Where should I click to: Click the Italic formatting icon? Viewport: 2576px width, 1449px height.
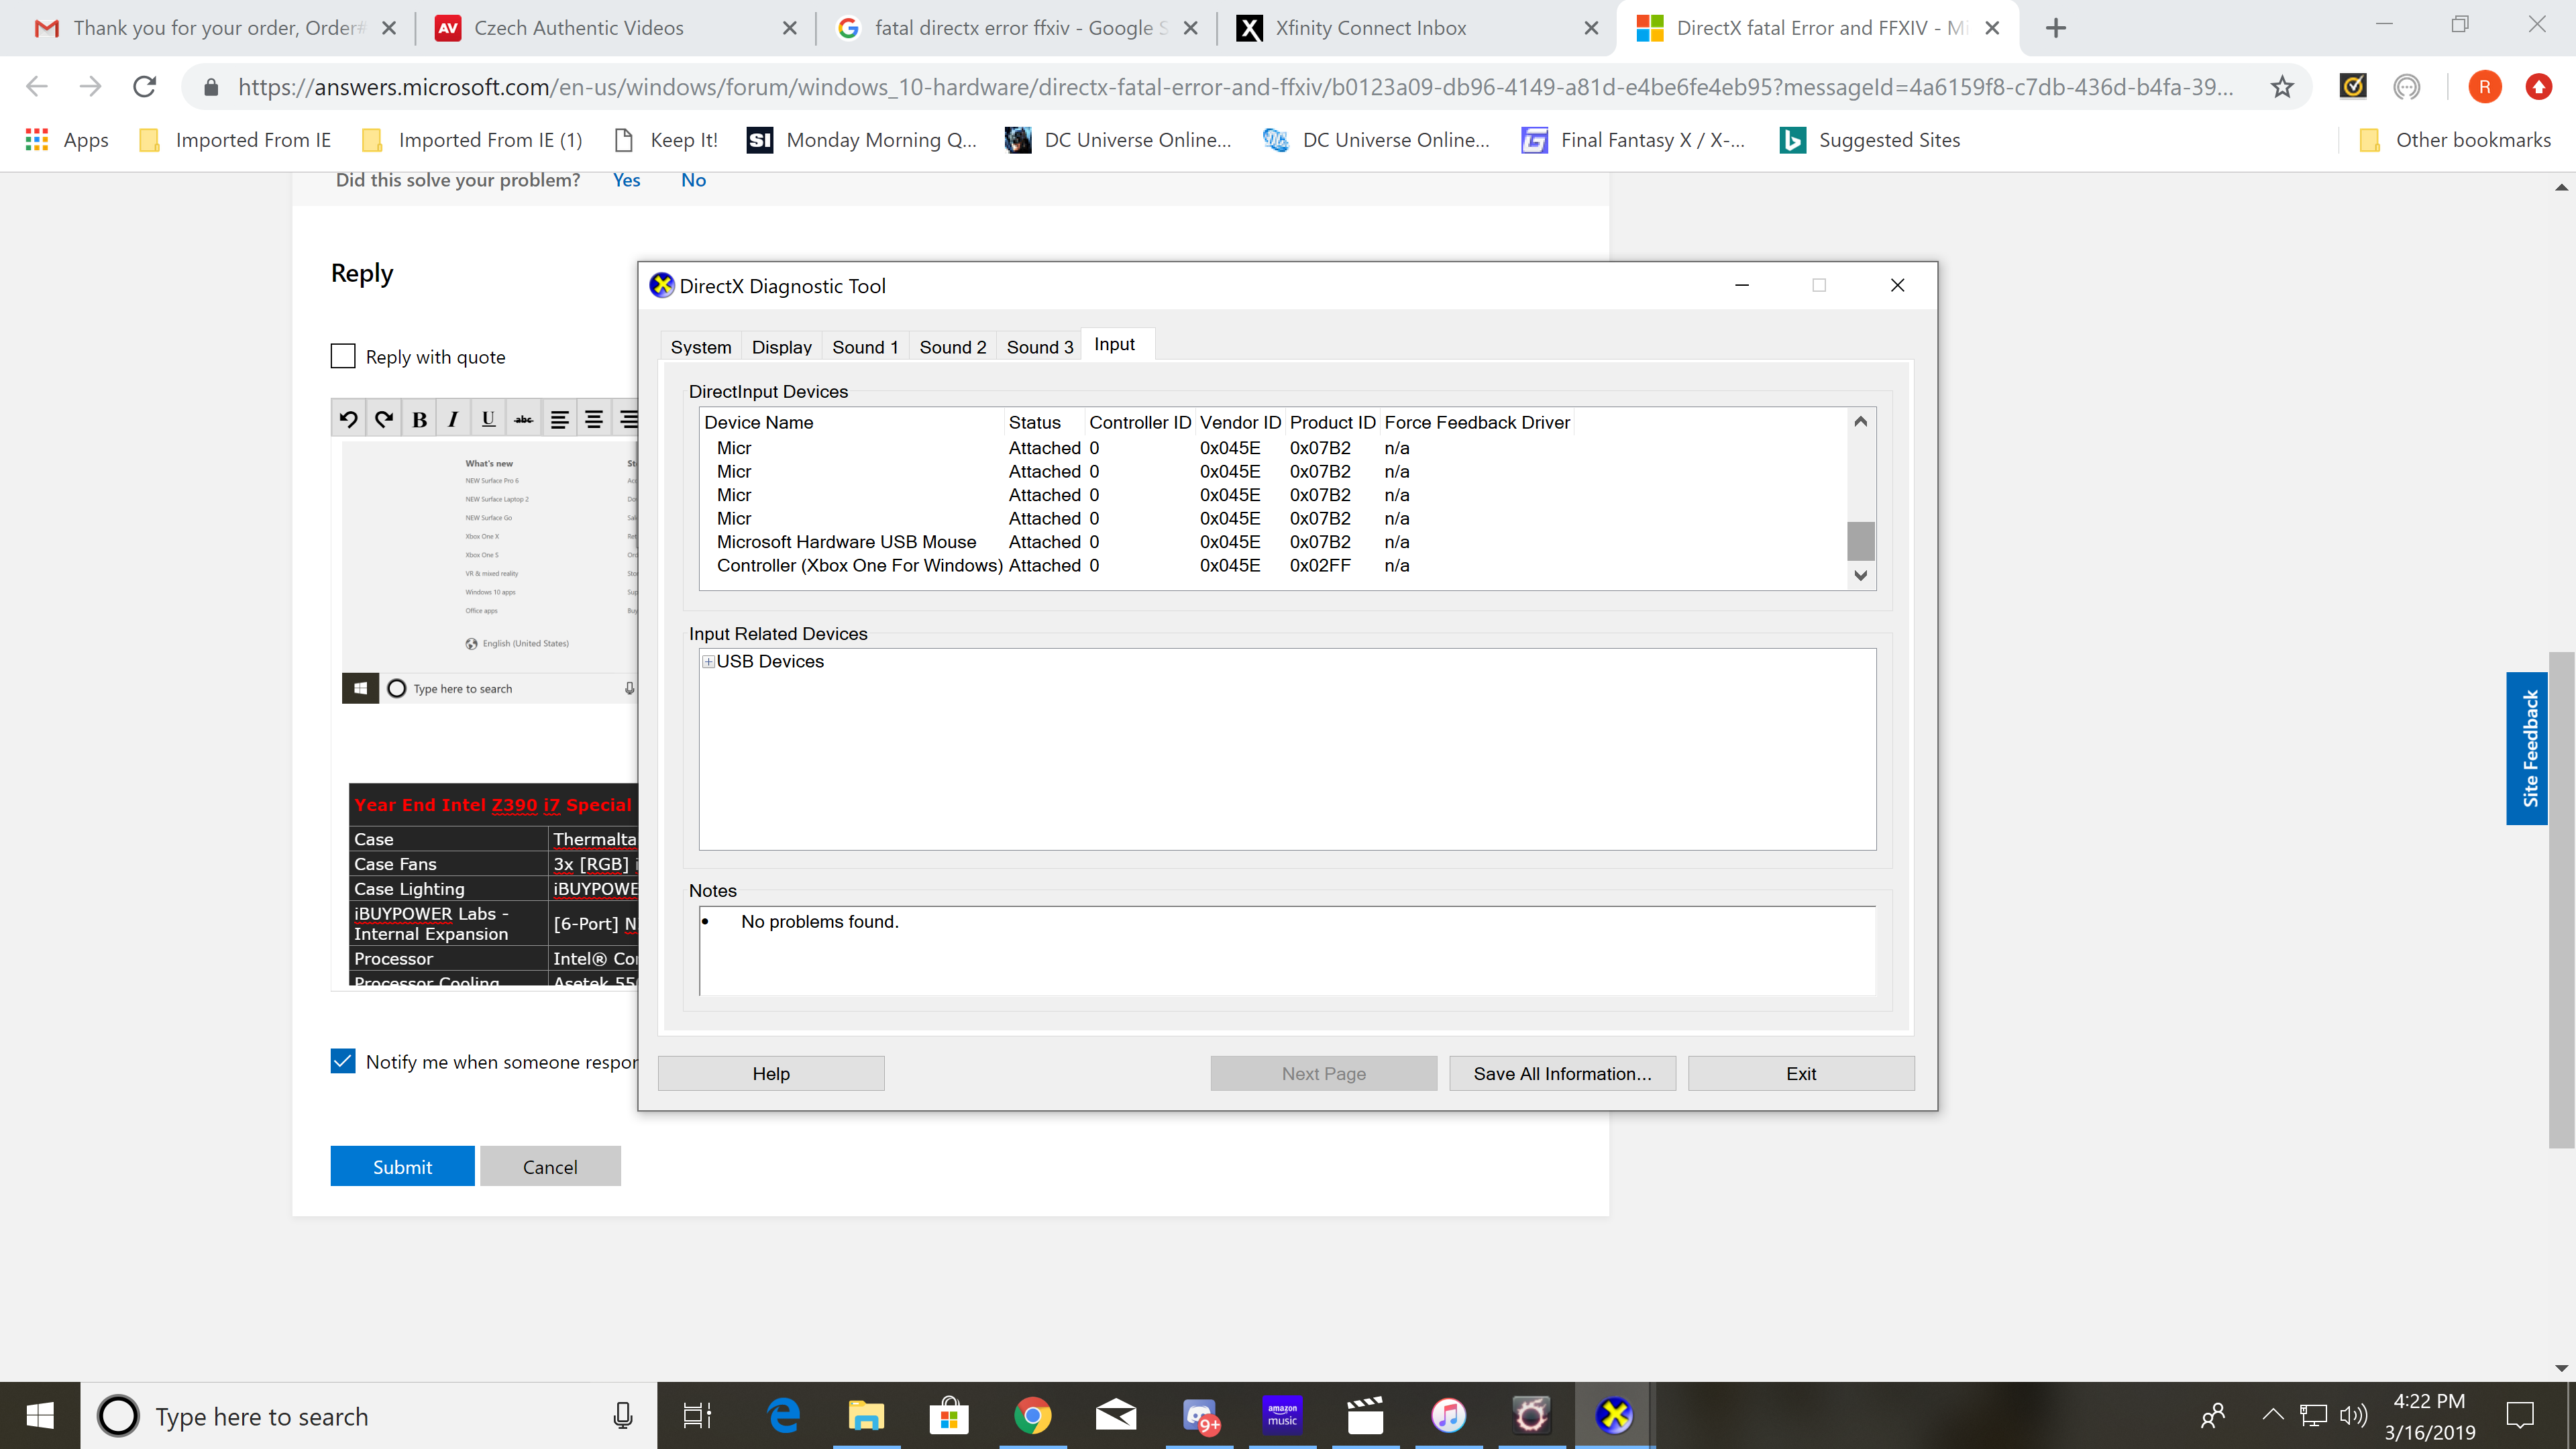pyautogui.click(x=453, y=419)
